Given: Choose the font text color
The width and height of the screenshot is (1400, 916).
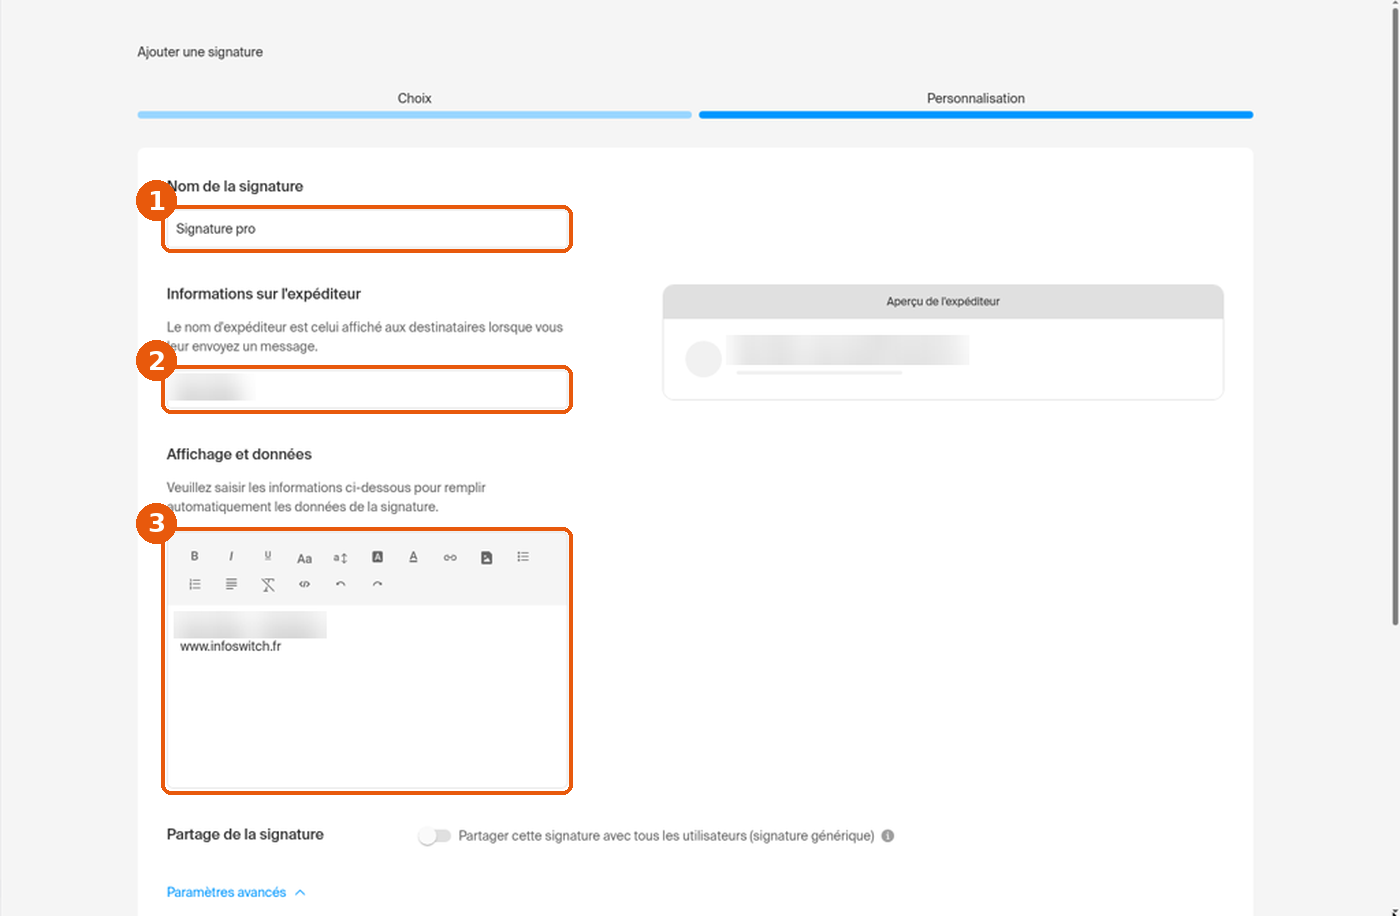Looking at the screenshot, I should pos(413,557).
